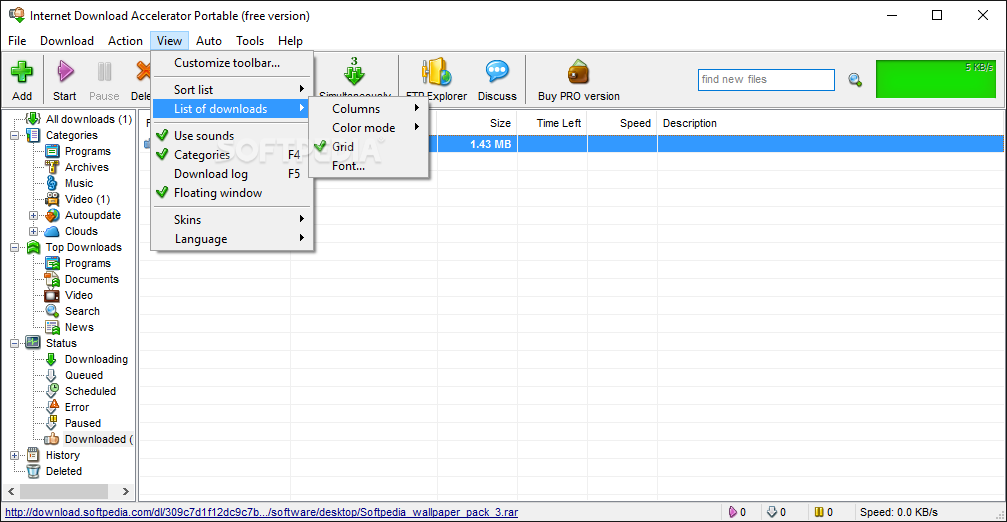The width and height of the screenshot is (1007, 522).
Task: Expand the Autoupdate tree node
Action: coord(33,216)
